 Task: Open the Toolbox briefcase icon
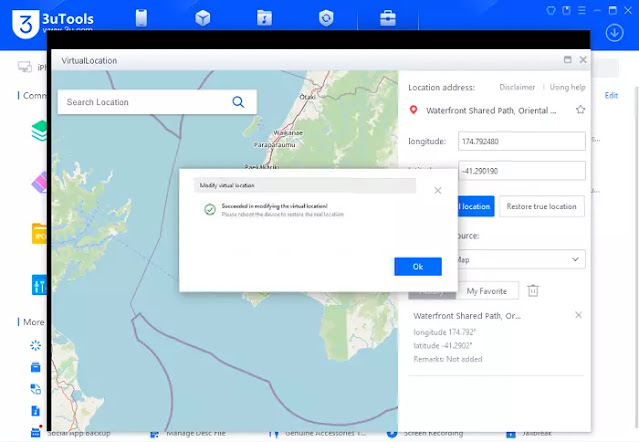coord(388,18)
